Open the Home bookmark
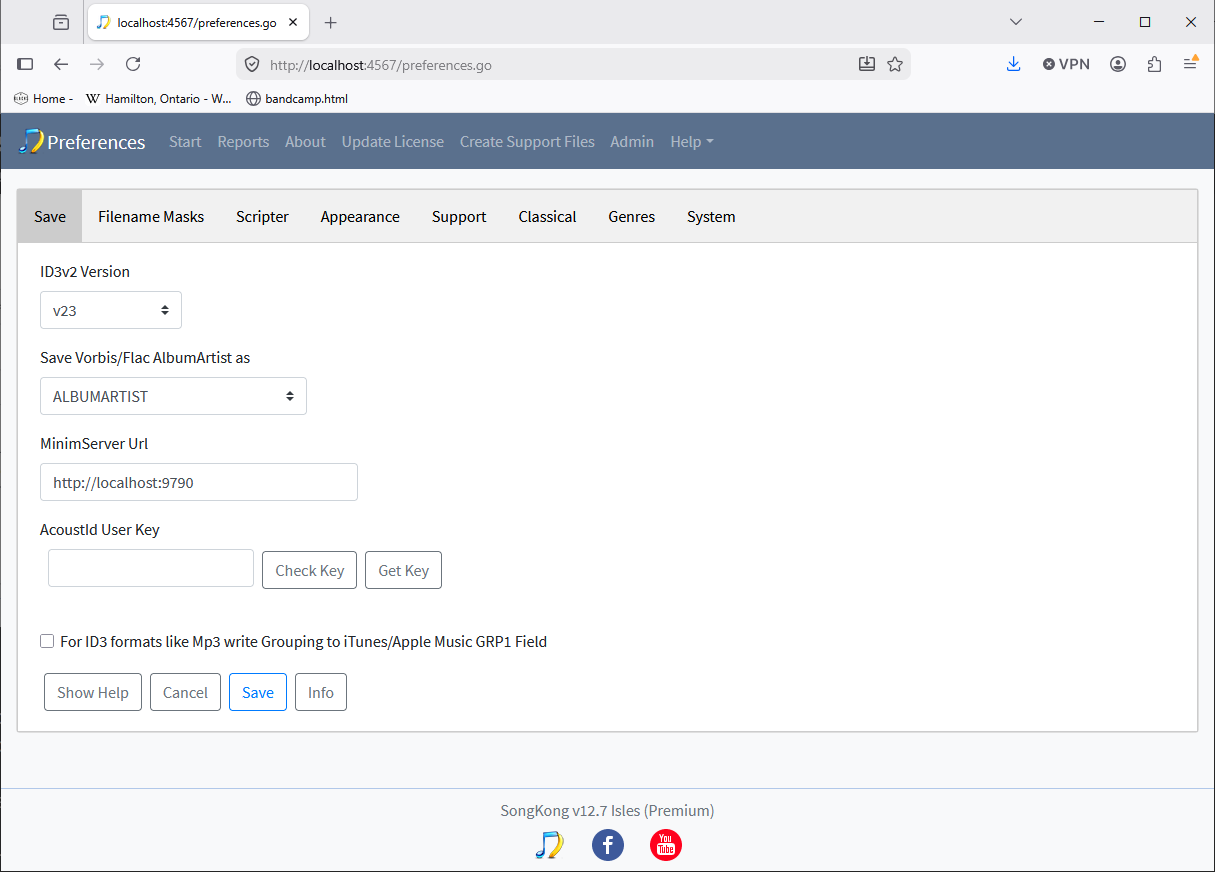The width and height of the screenshot is (1215, 872). [43, 98]
